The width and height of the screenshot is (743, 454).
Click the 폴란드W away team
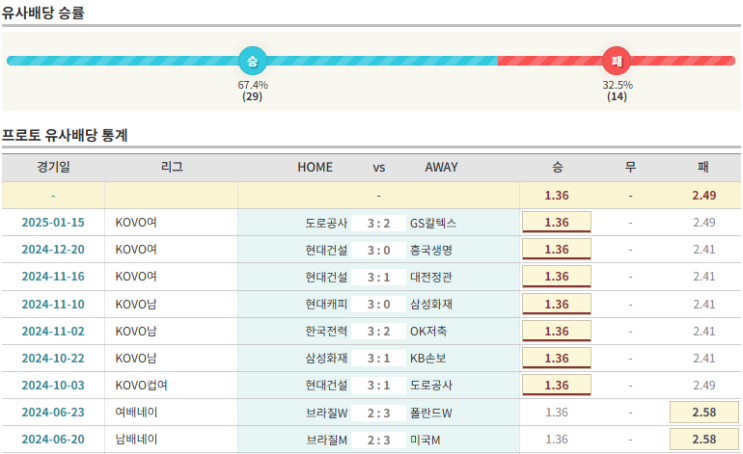pyautogui.click(x=431, y=413)
